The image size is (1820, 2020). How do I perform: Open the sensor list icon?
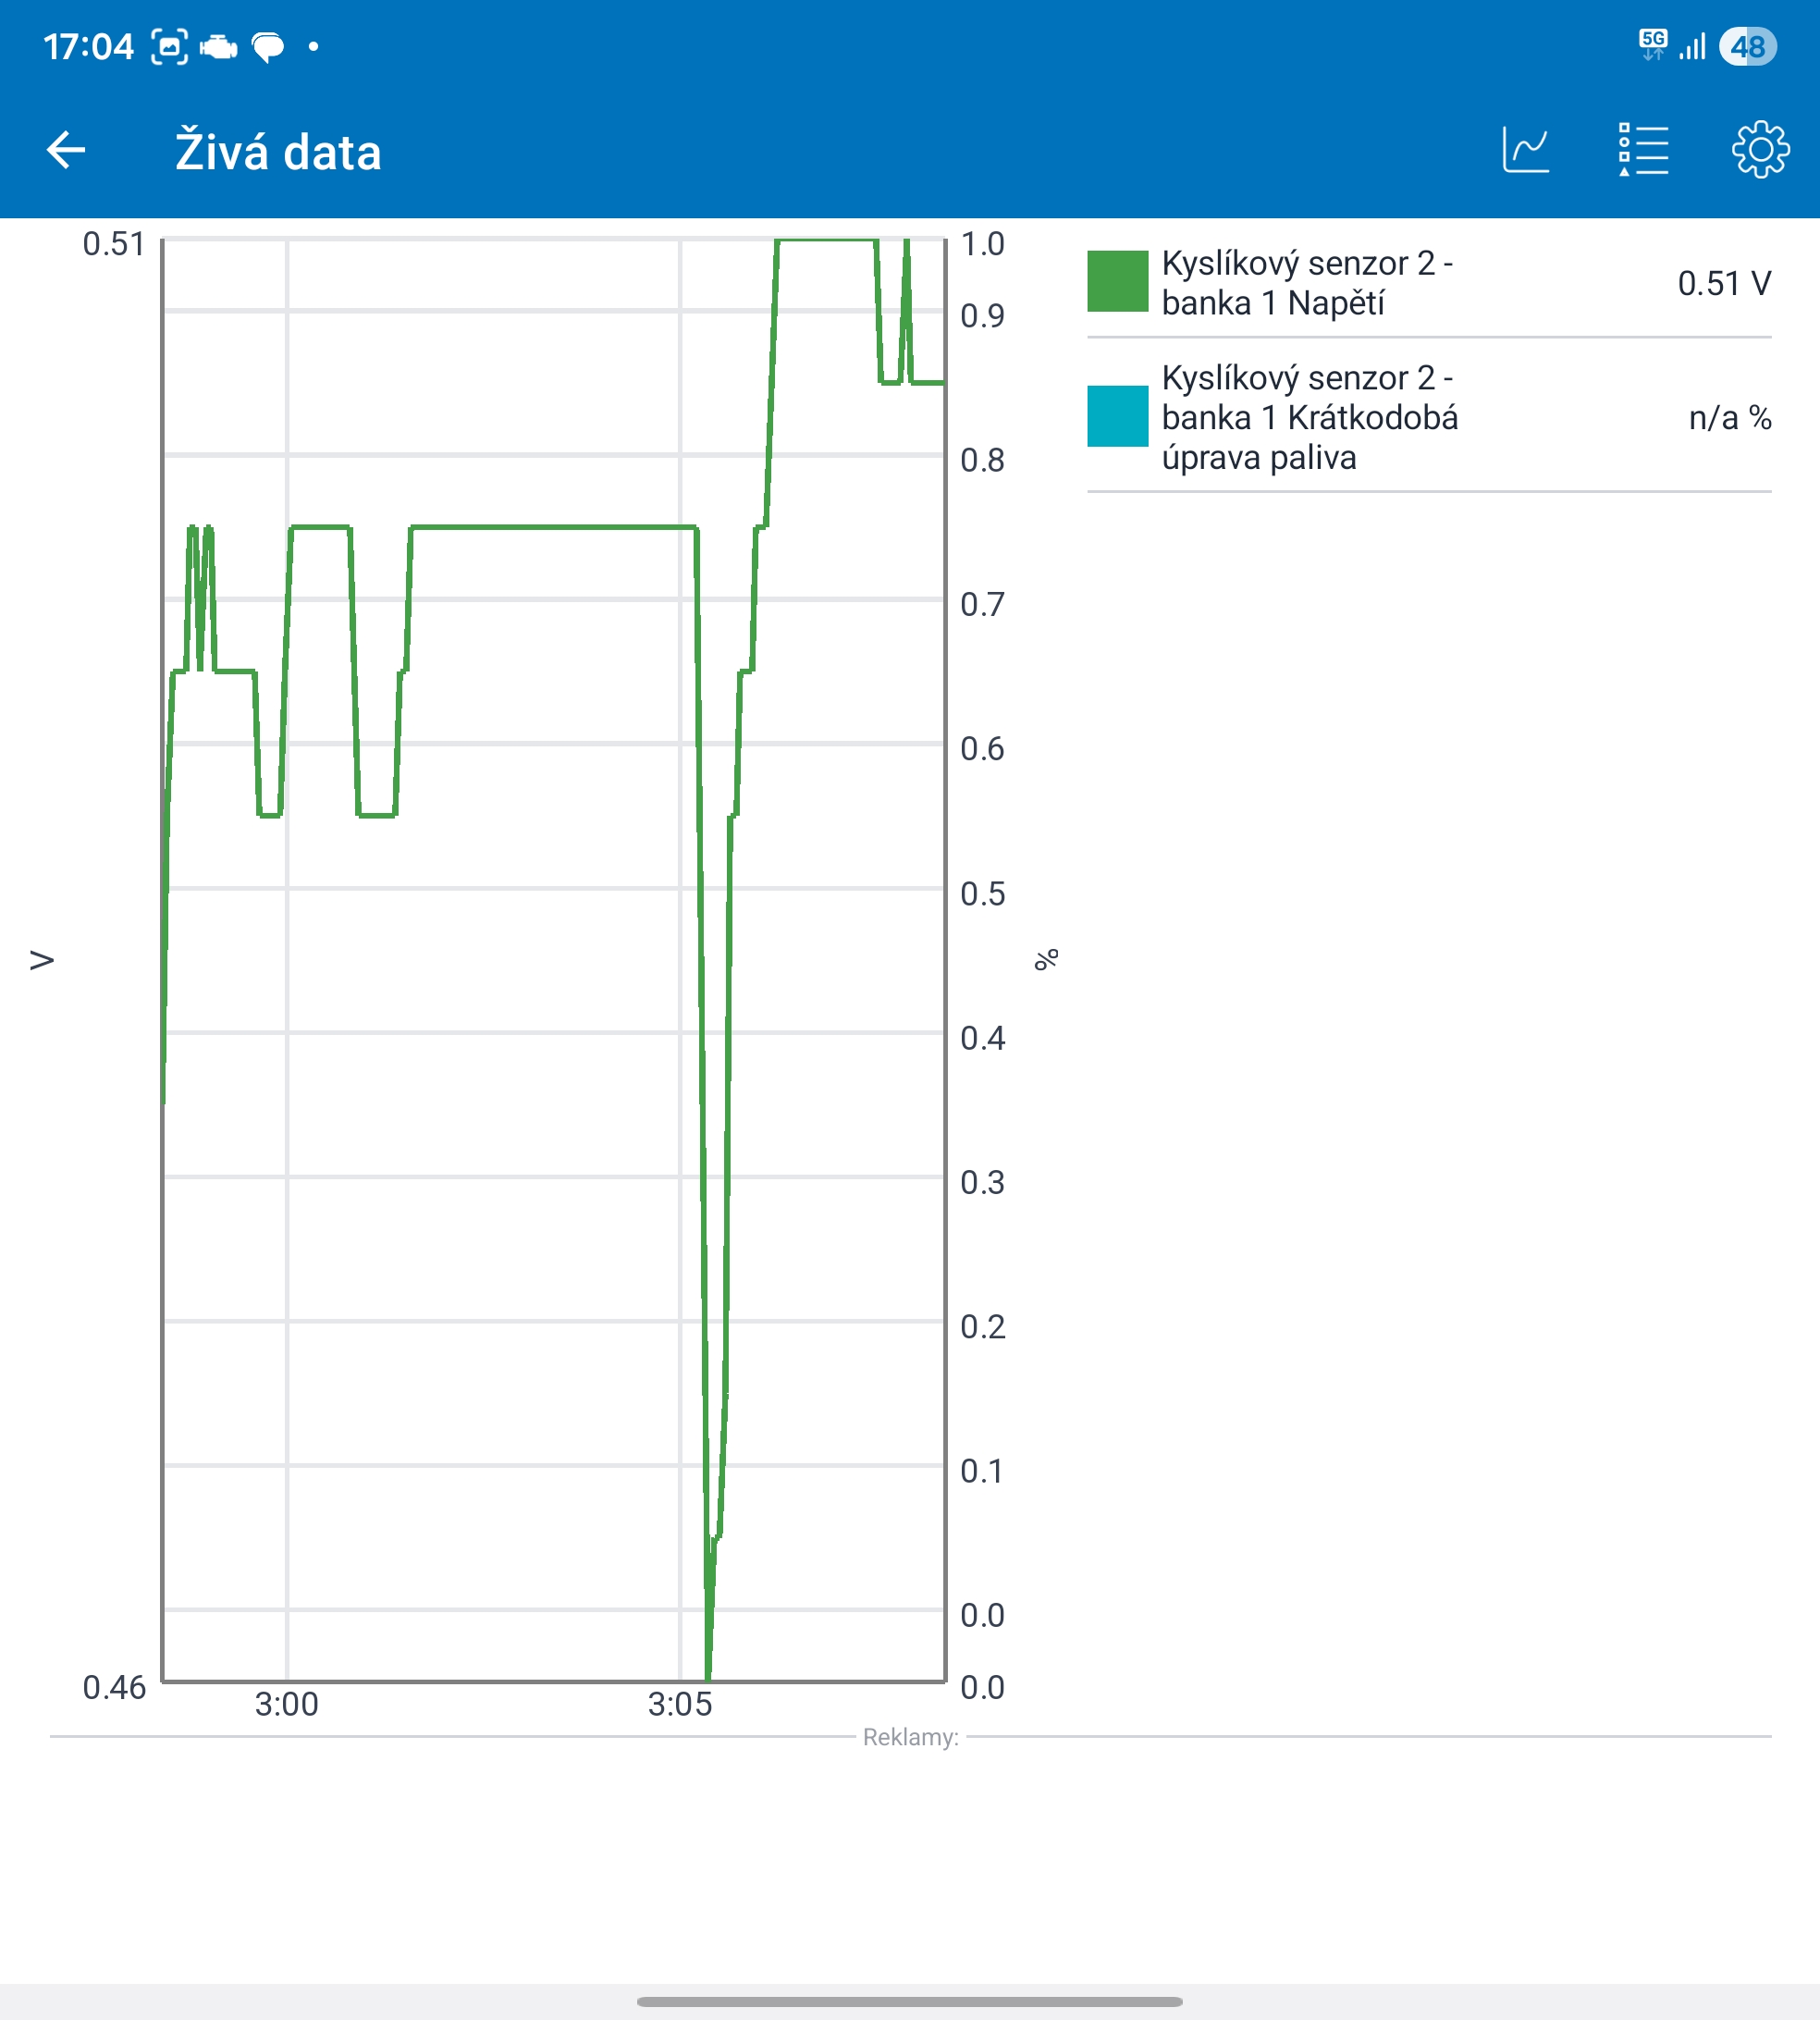point(1643,151)
